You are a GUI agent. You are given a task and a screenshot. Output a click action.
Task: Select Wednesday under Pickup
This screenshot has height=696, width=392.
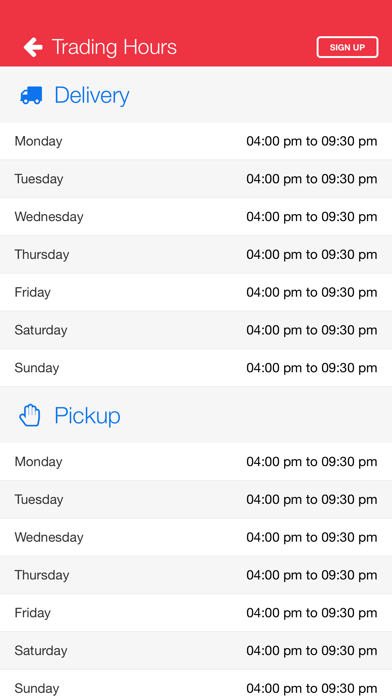tap(49, 537)
